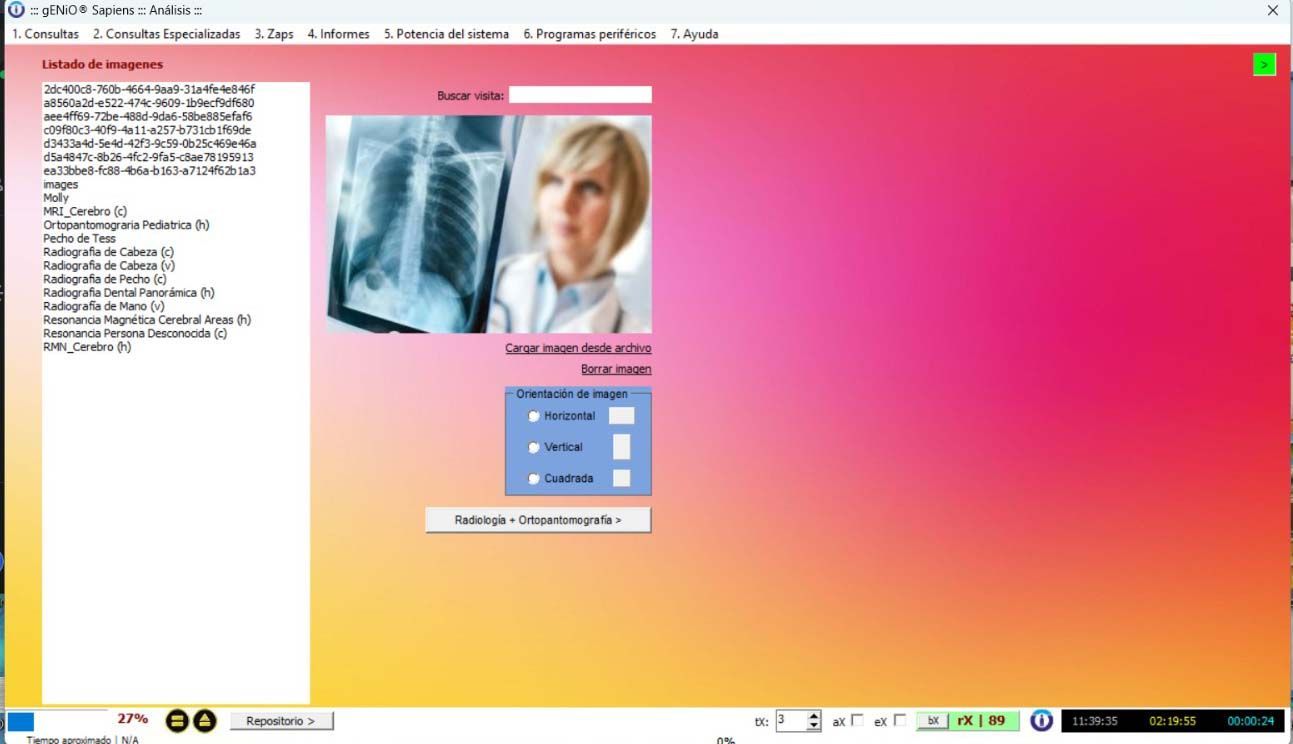Image resolution: width=1293 pixels, height=744 pixels.
Task: Increase the tX value with up arrow
Action: coord(814,715)
